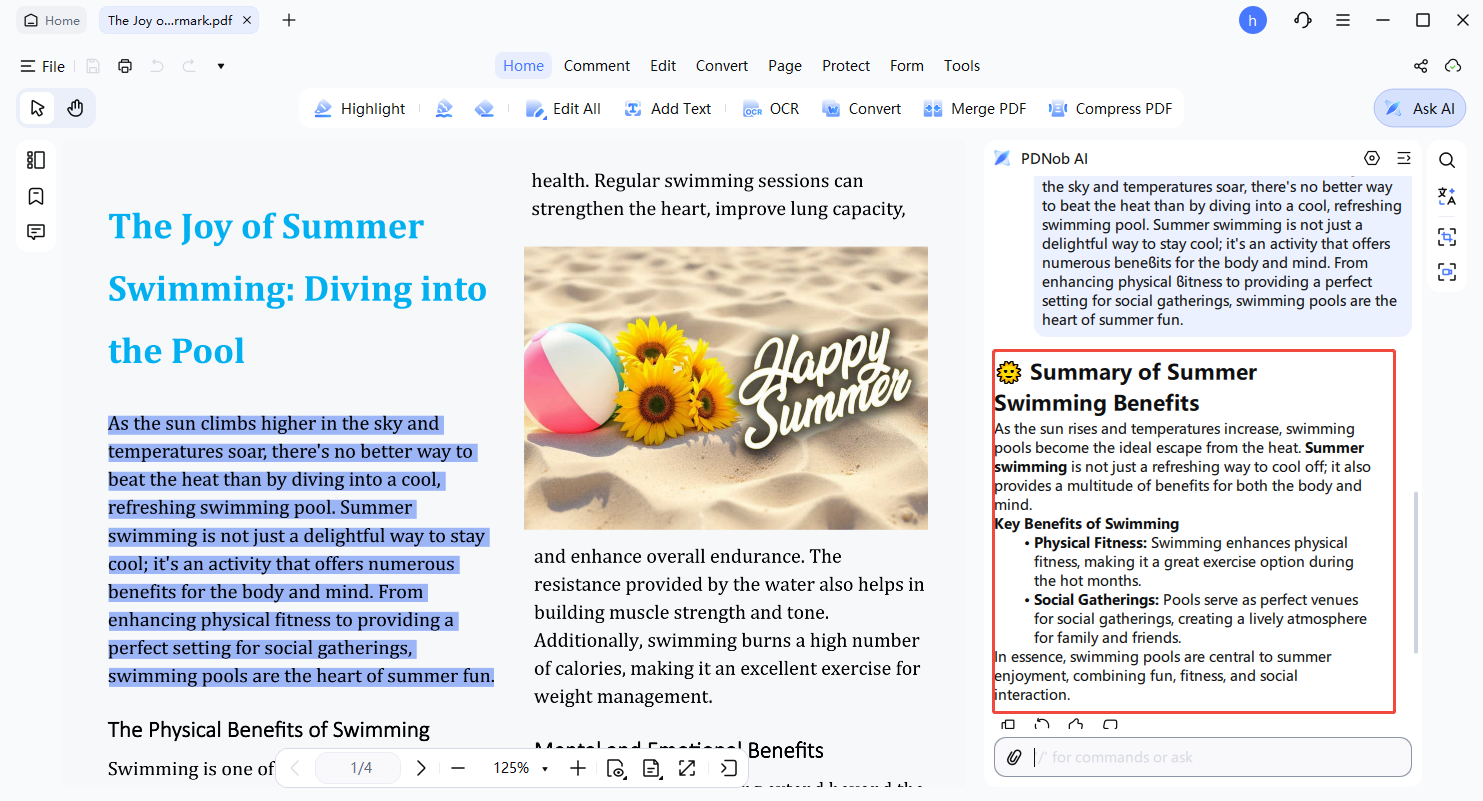Select the Hand pan tool
1483x801 pixels.
(x=75, y=108)
